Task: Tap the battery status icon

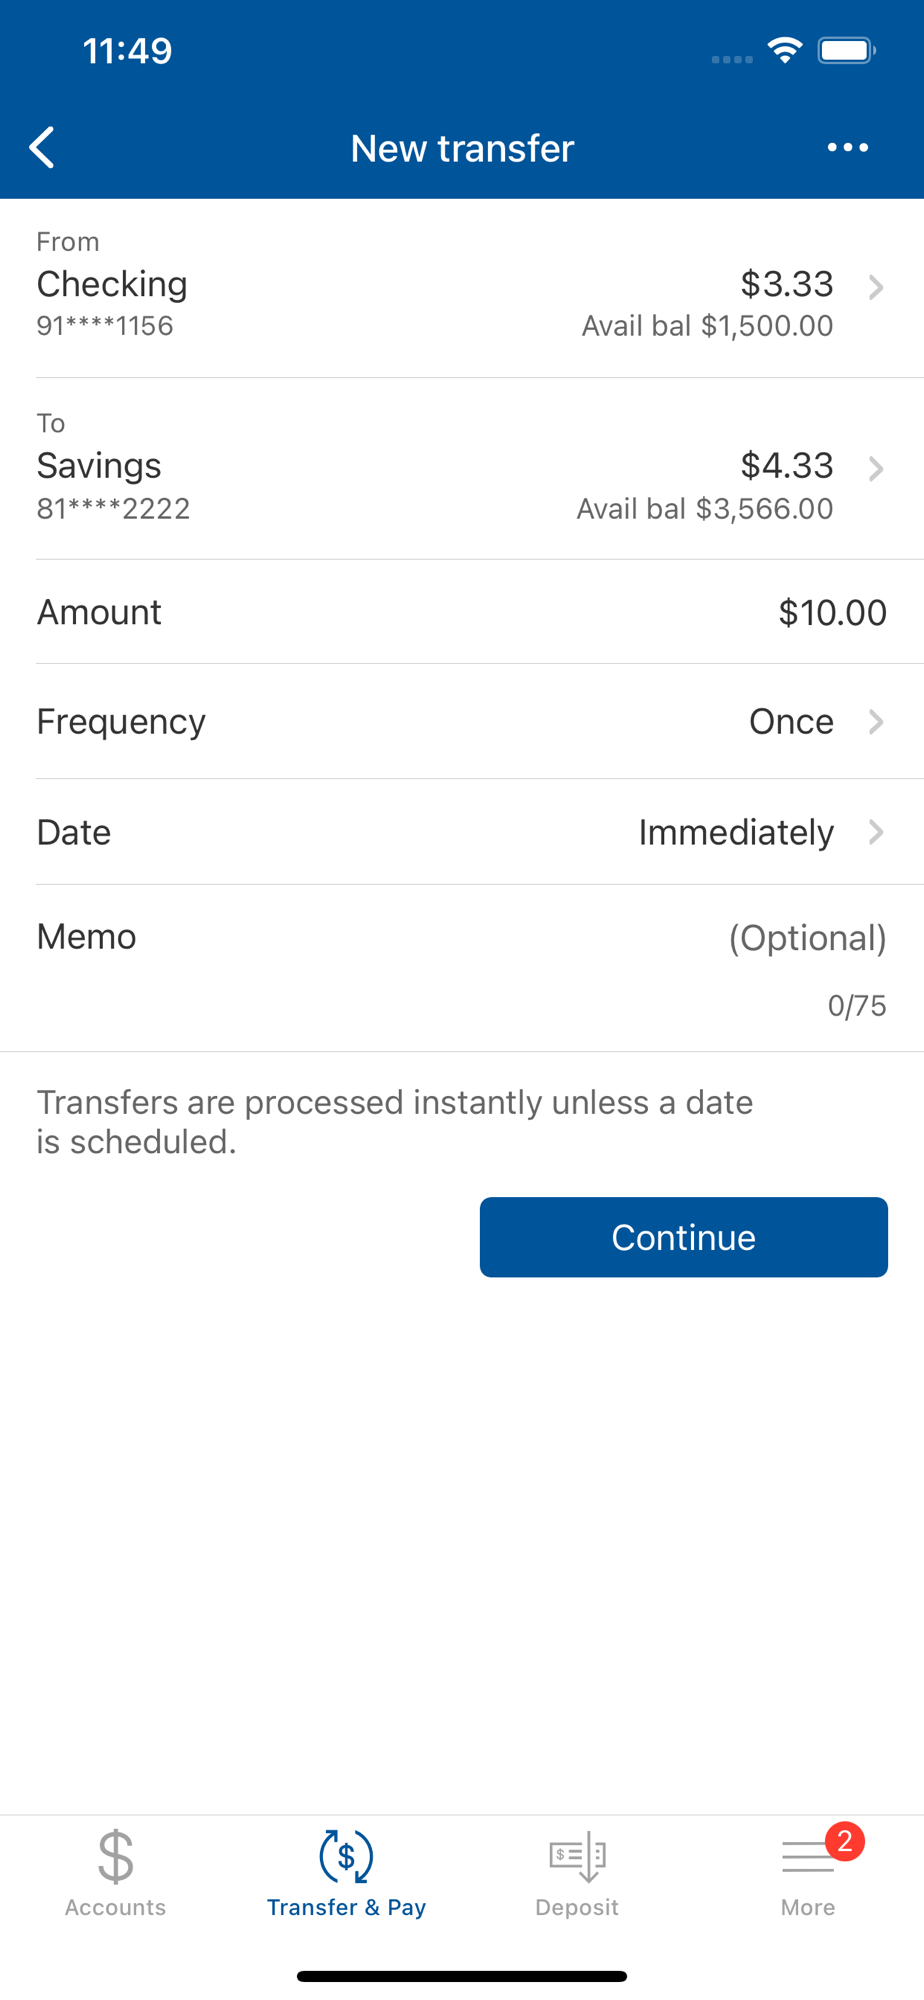Action: click(846, 50)
